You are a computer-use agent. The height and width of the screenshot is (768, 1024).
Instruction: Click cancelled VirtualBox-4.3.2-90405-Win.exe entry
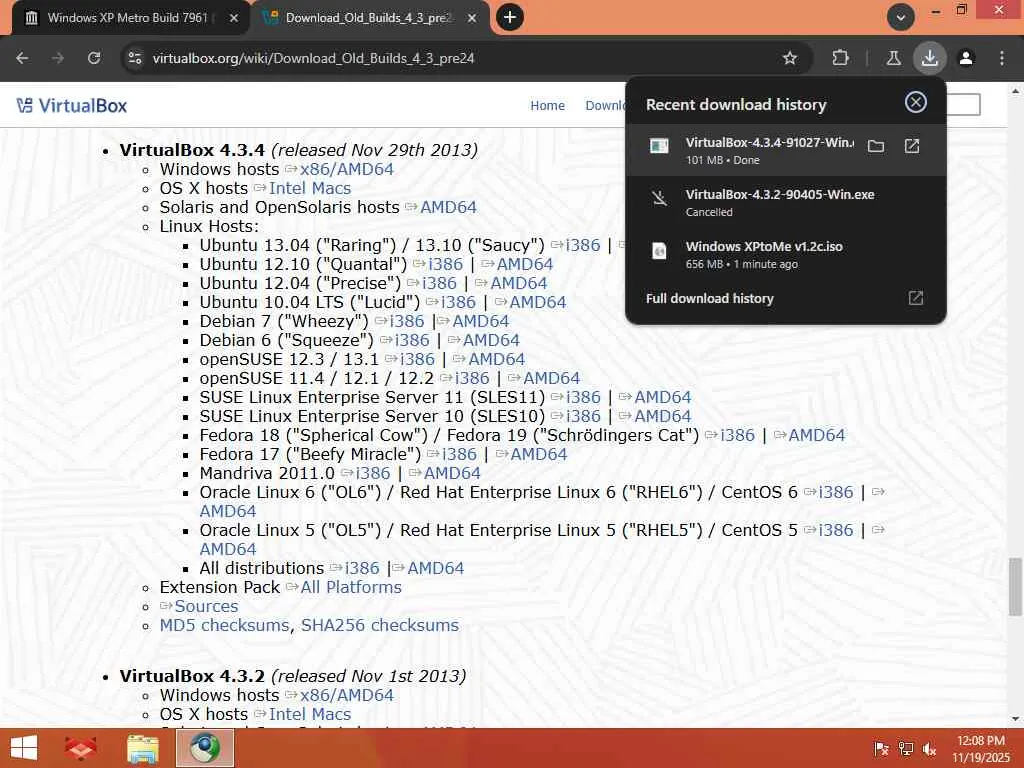[x=786, y=202]
